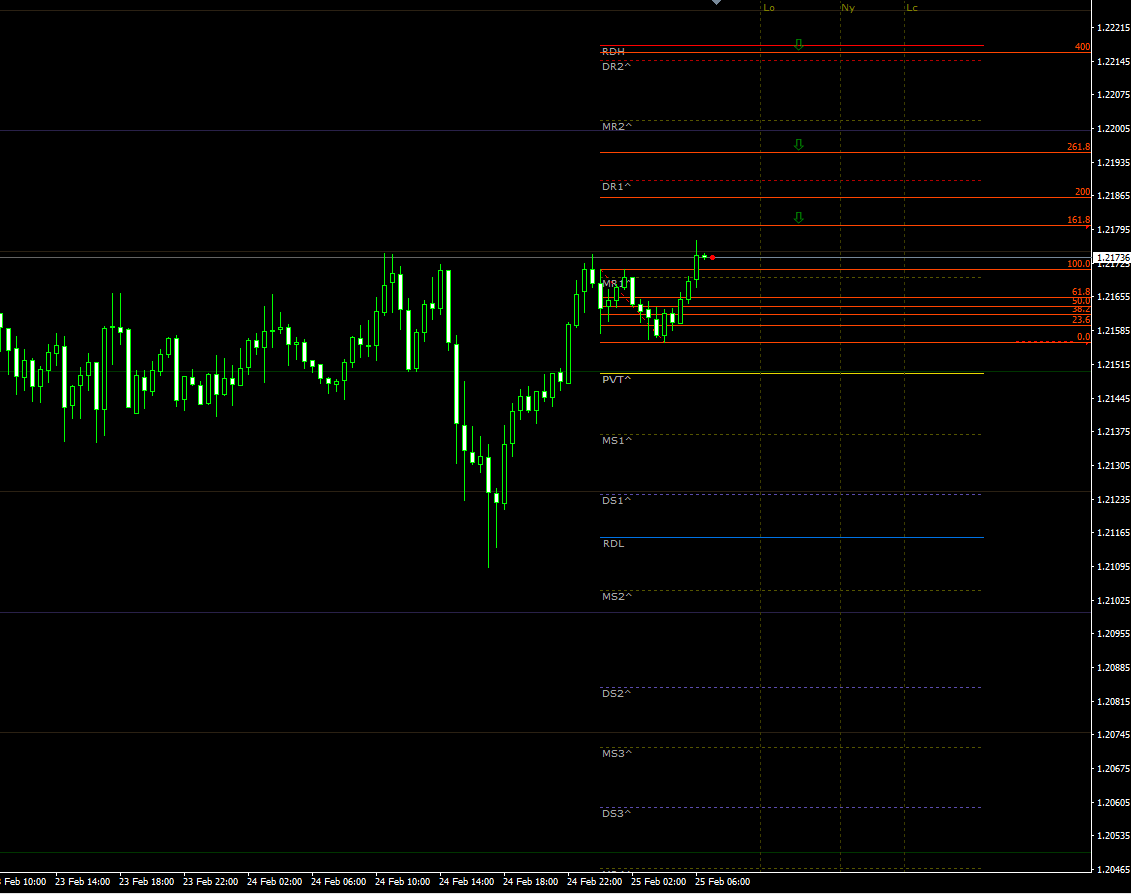The image size is (1131, 894).
Task: Select the MR2^ pivot label
Action: tap(617, 126)
